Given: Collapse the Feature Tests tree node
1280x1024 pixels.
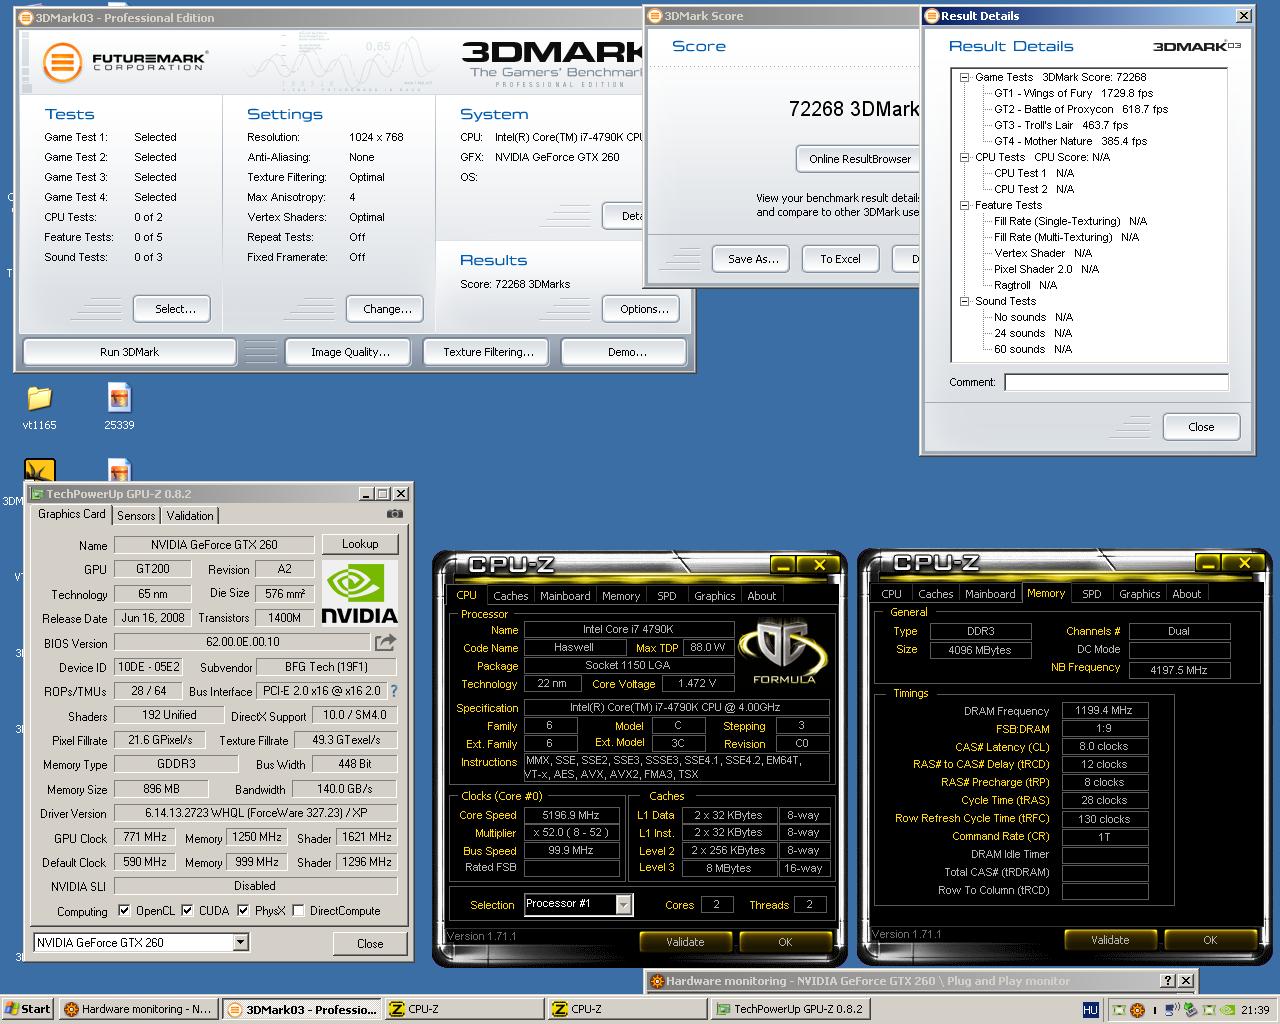Looking at the screenshot, I should click(965, 205).
